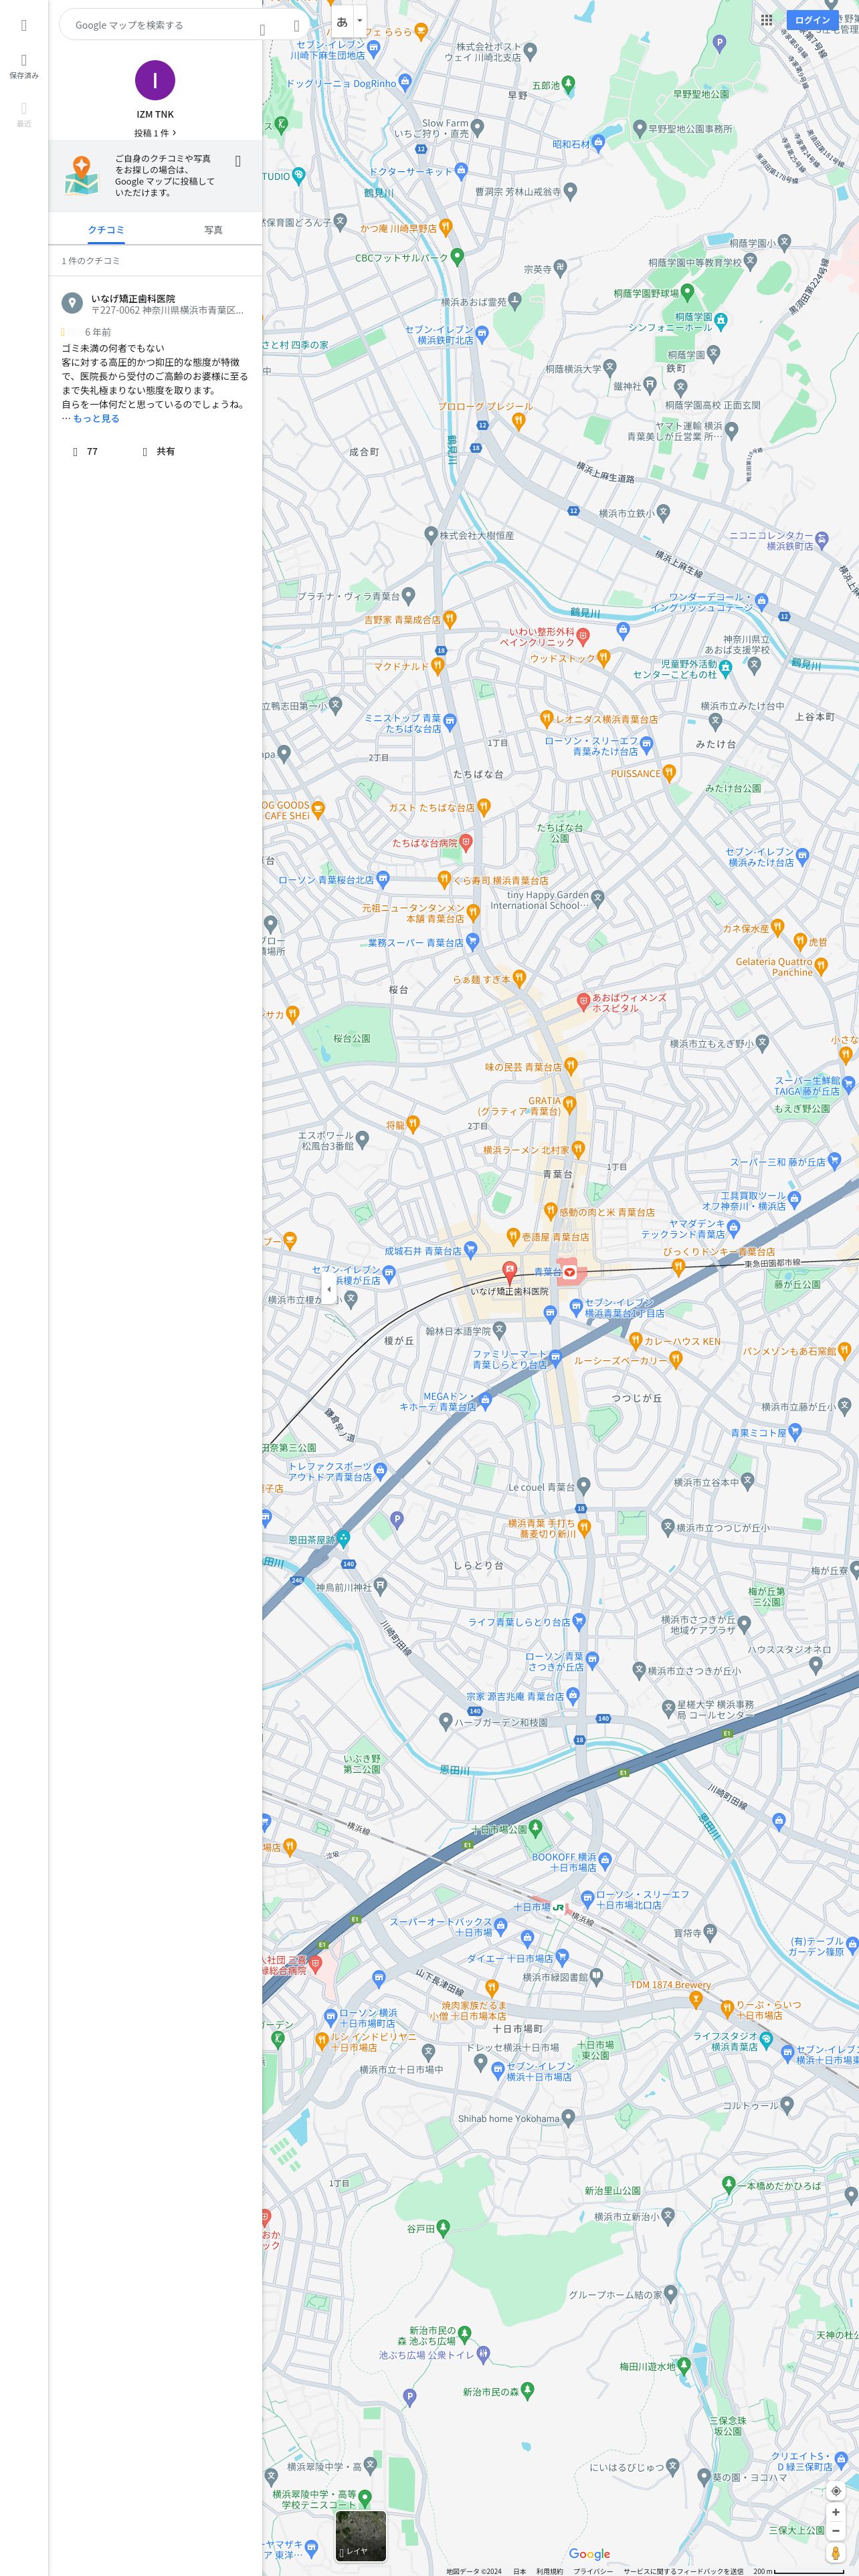
Task: Zoom out with the minus button
Action: (836, 2530)
